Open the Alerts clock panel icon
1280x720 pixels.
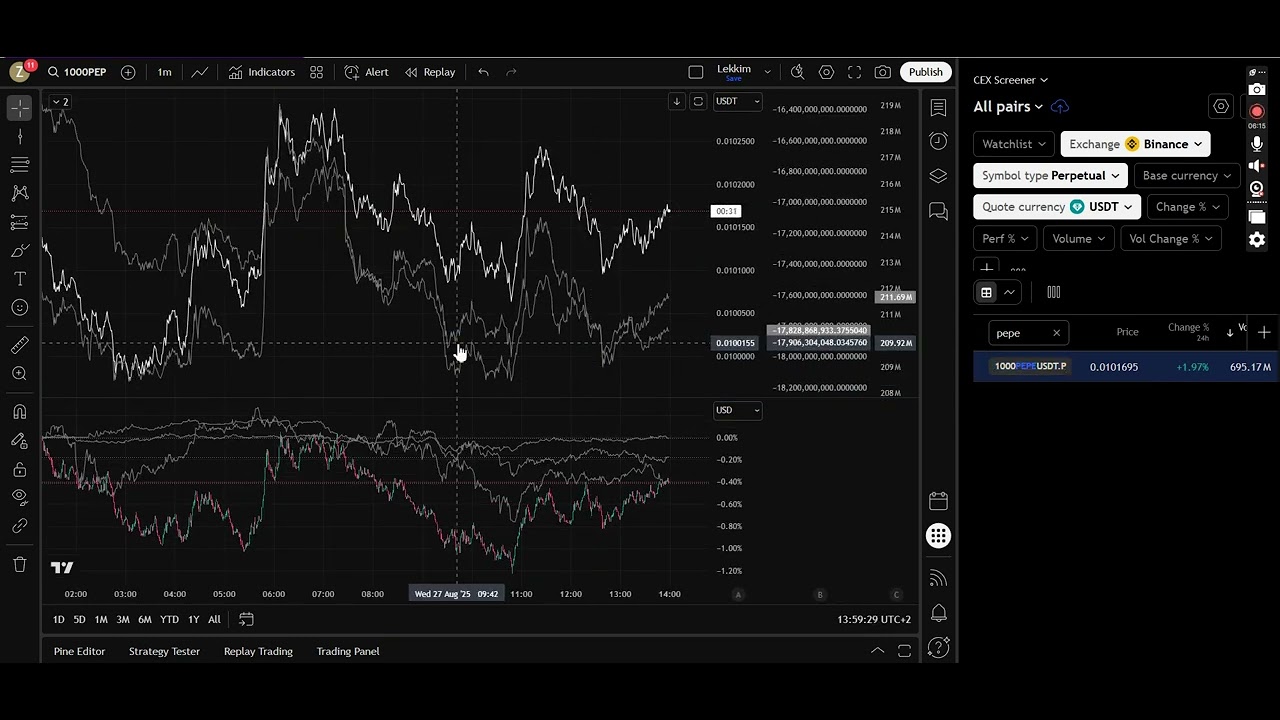pos(938,141)
